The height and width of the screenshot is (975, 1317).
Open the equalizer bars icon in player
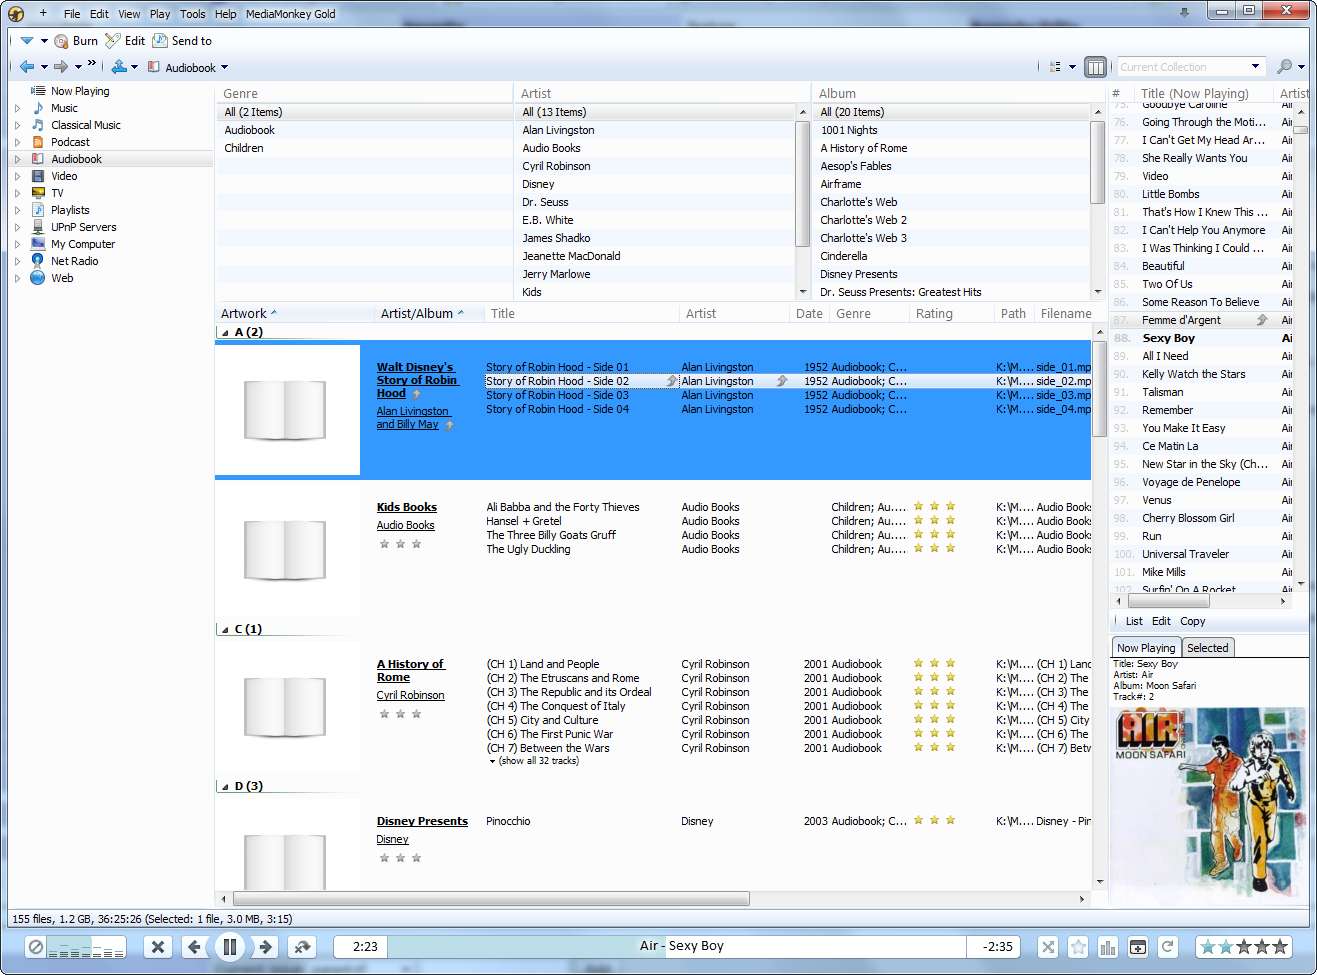pyautogui.click(x=1107, y=946)
